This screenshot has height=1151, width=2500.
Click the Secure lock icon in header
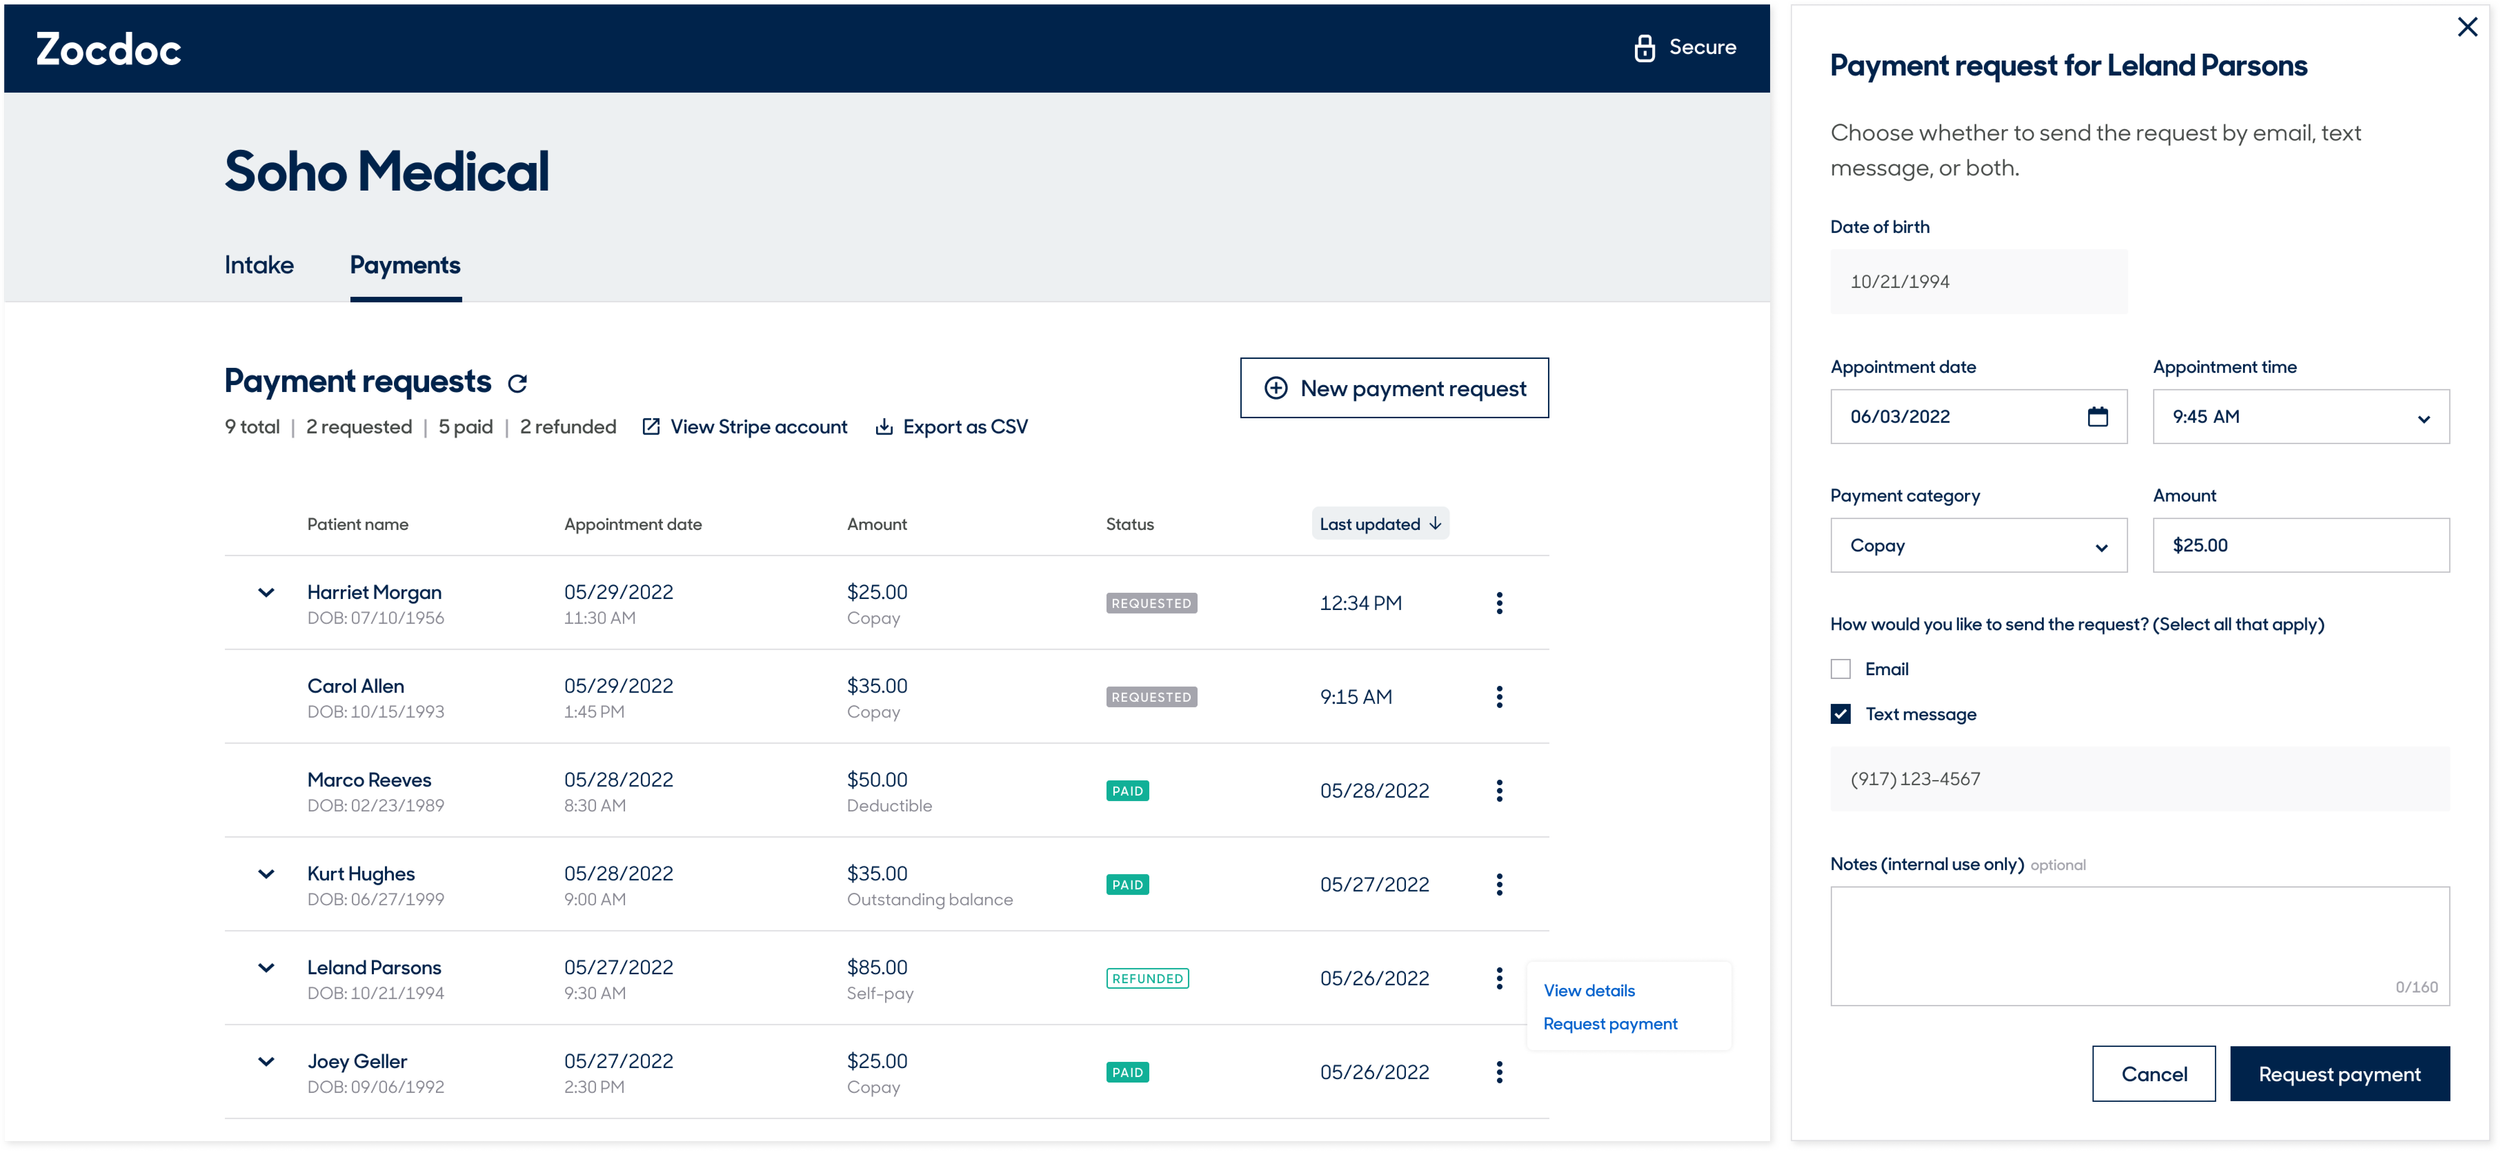click(1644, 48)
